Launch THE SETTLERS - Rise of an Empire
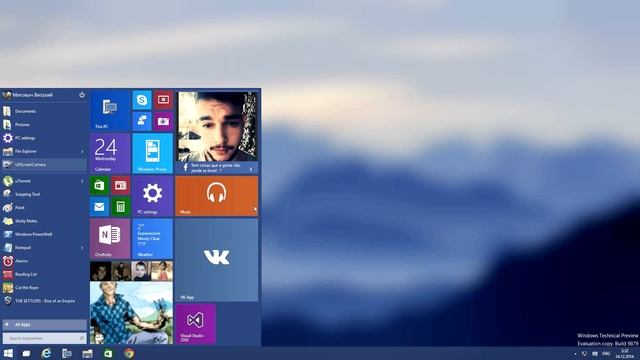The width and height of the screenshot is (640, 360). coord(44,301)
